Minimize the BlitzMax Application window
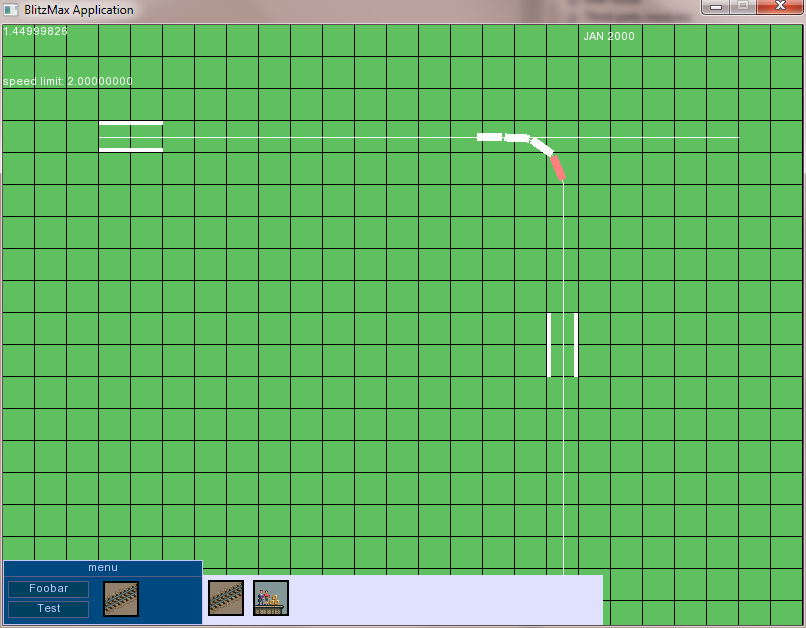 (x=715, y=7)
